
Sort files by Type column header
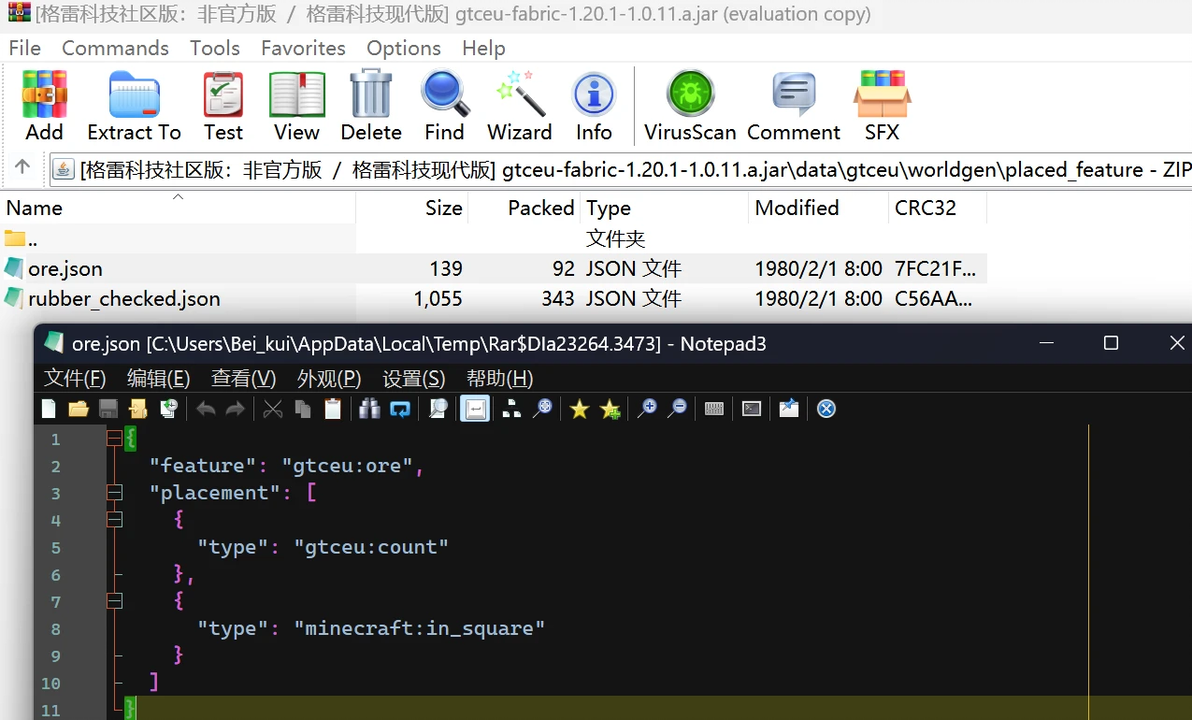(x=664, y=208)
